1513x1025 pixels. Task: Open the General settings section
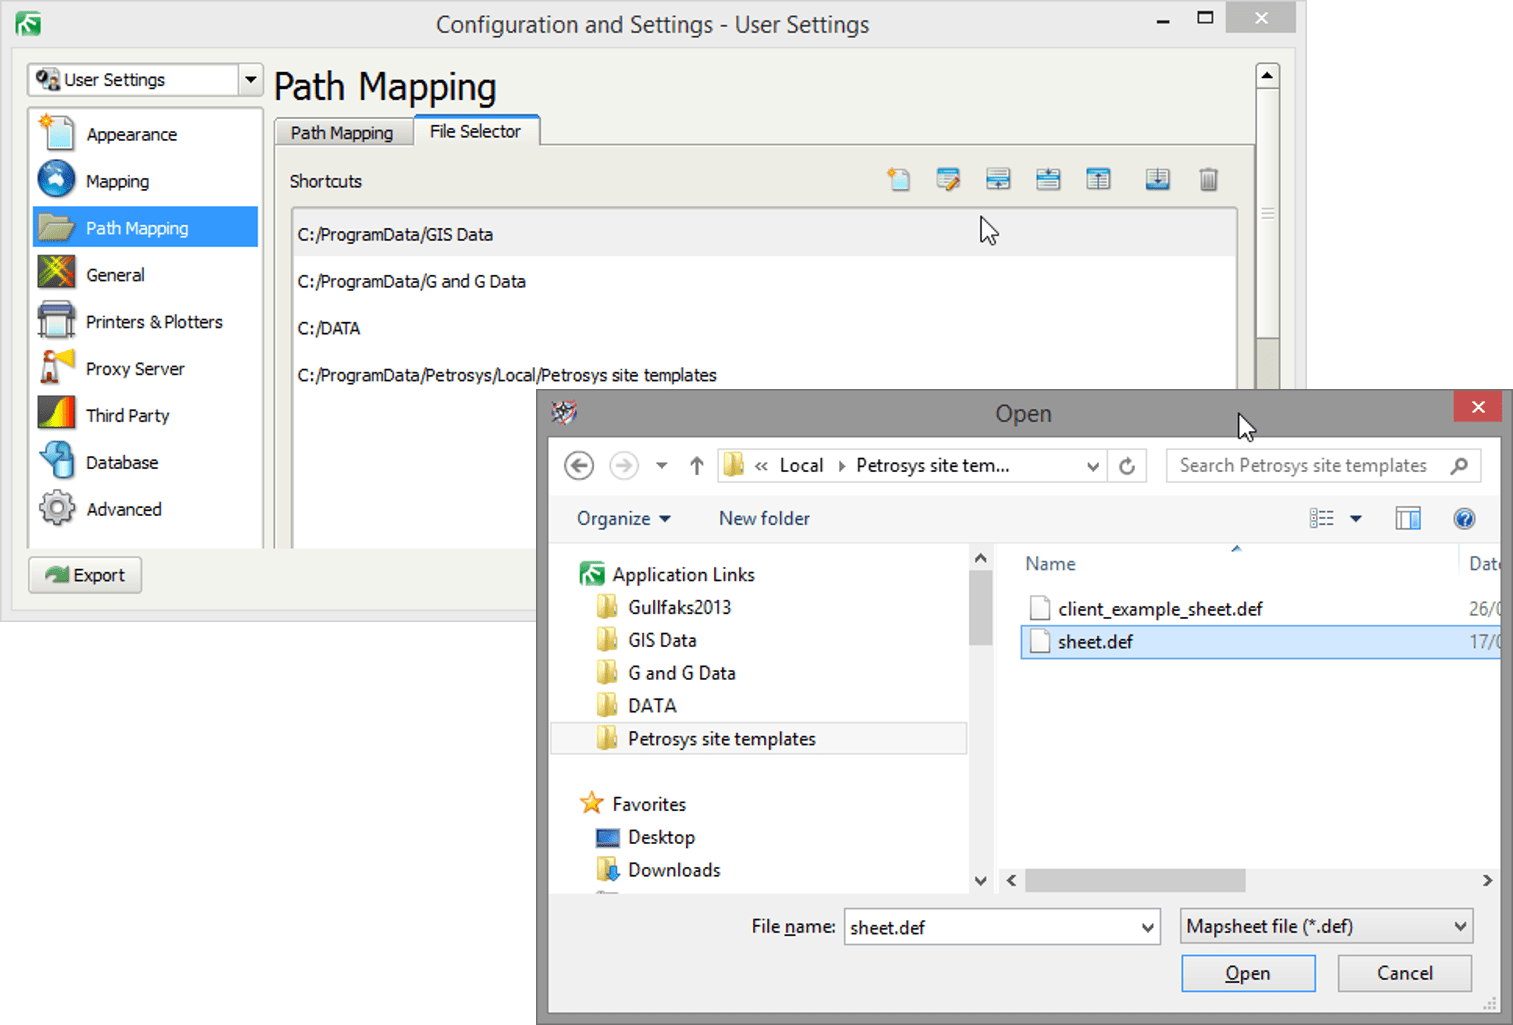click(146, 275)
